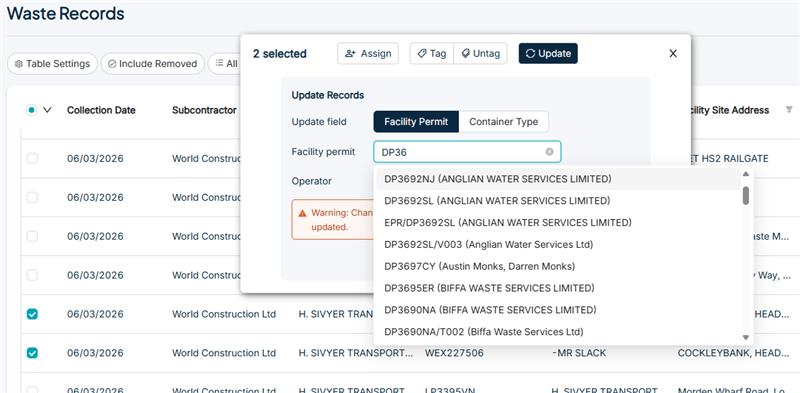Tick the first row's checkbox

click(x=32, y=159)
